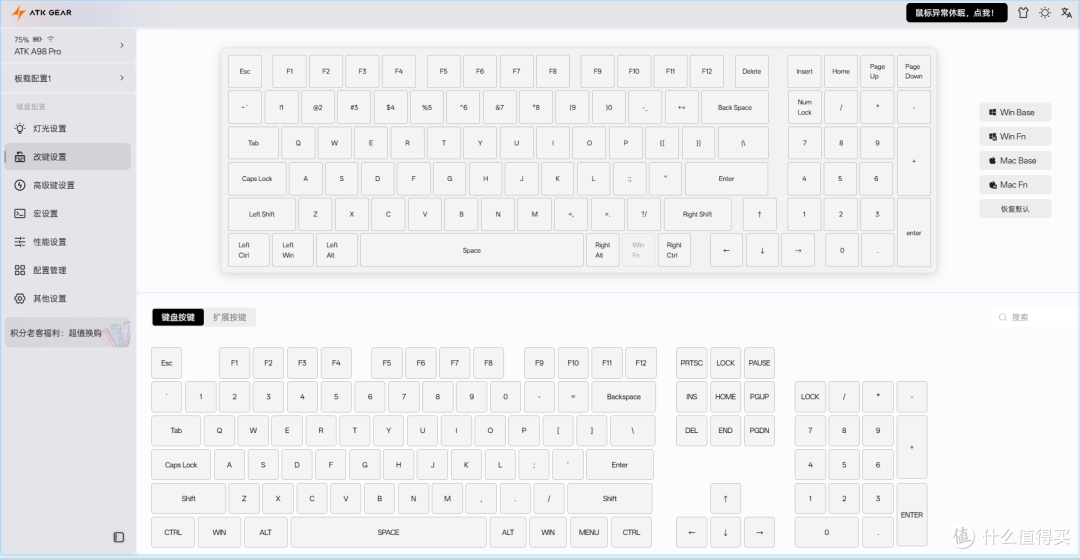Toggle the light/dark mode sun icon
This screenshot has height=559, width=1080.
tap(1045, 13)
